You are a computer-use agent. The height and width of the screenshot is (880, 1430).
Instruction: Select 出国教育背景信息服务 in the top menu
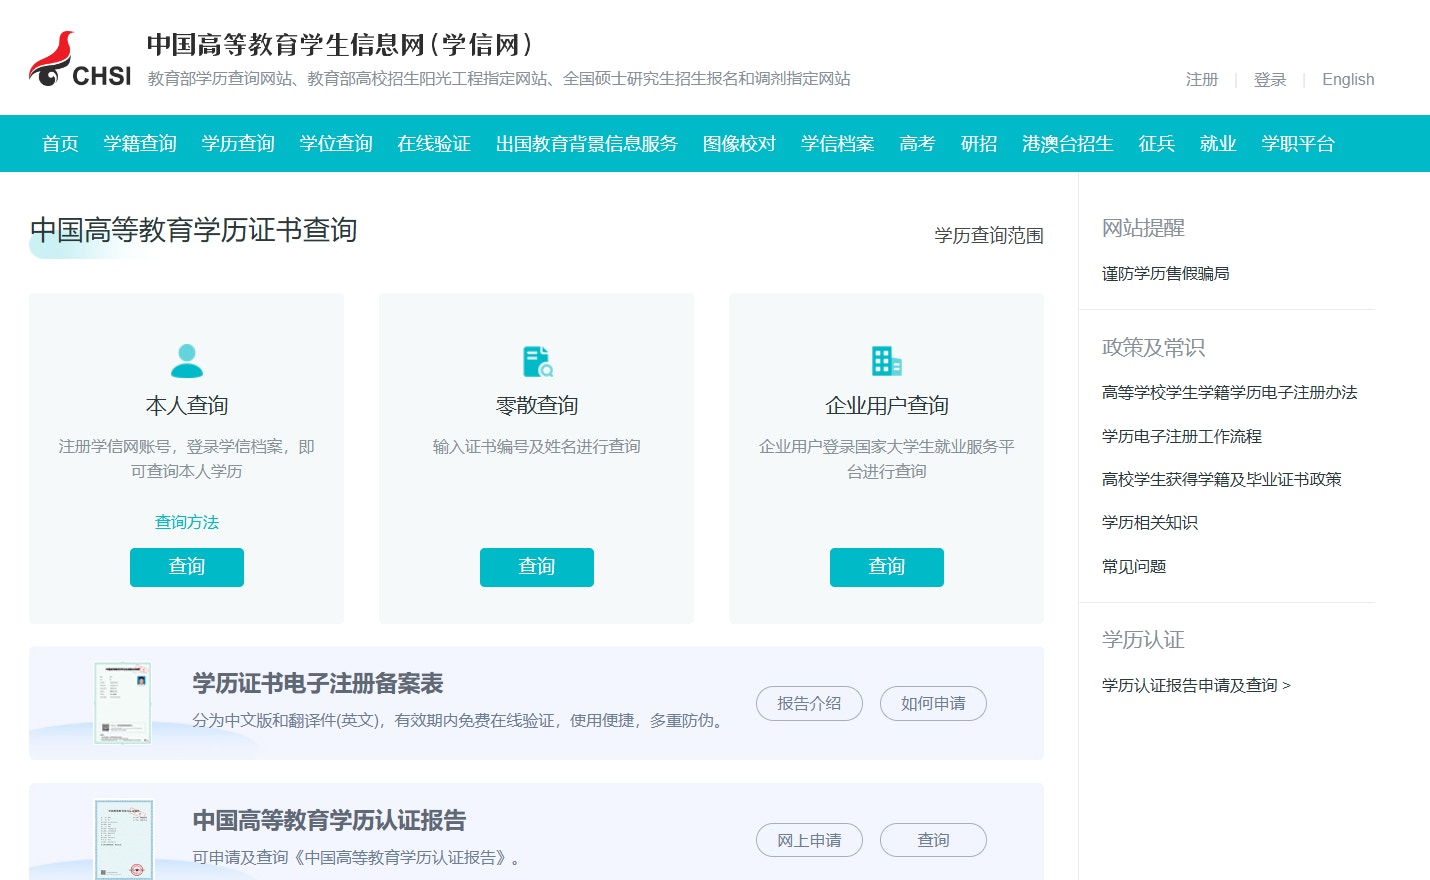[x=586, y=144]
